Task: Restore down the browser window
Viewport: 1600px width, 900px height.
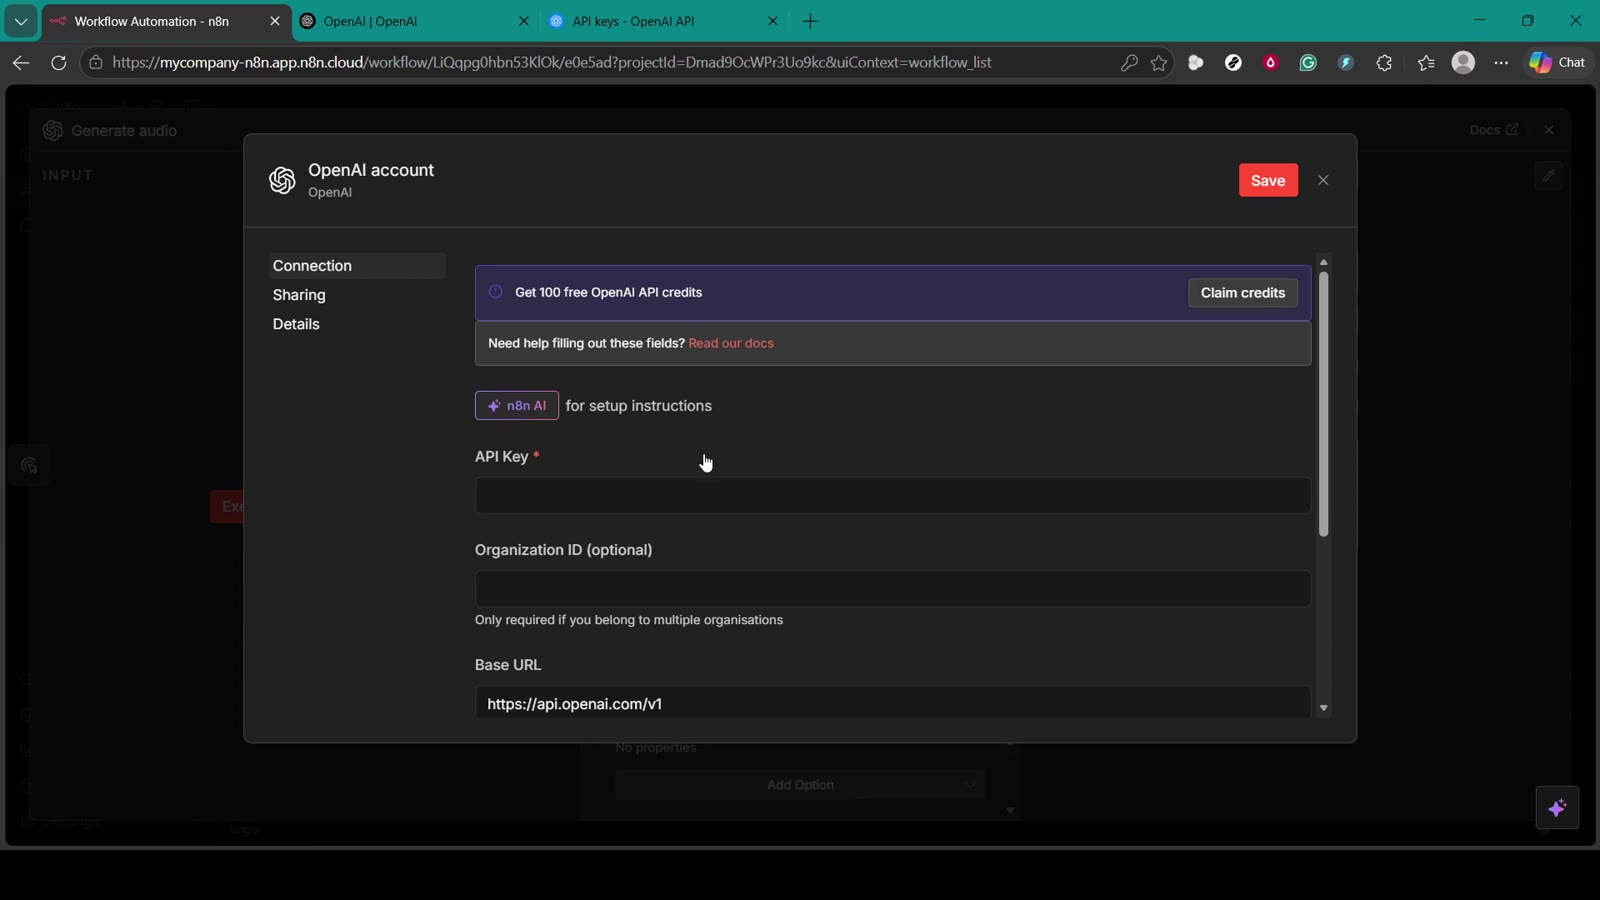Action: 1527,21
